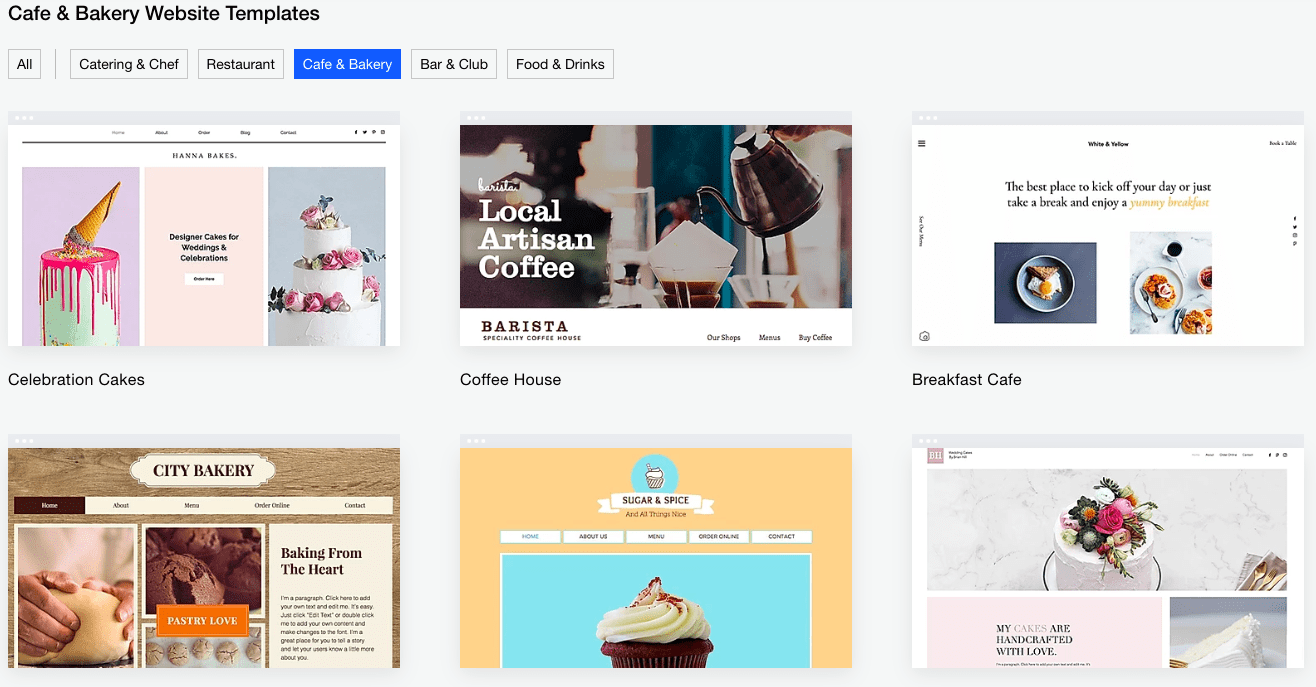Choose the Restaurant category filter
This screenshot has width=1316, height=687.
241,64
